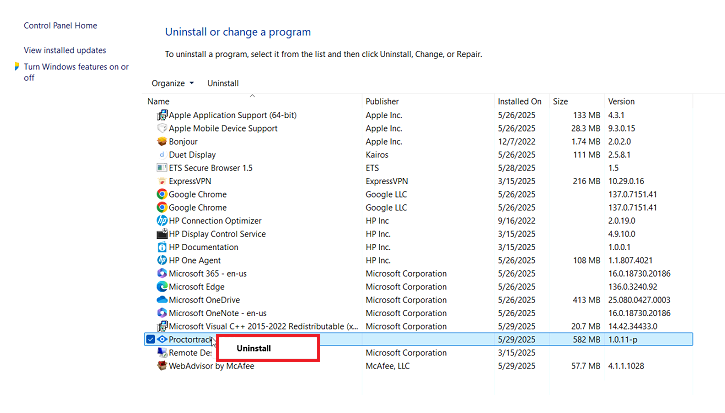Click ETS publisher cell
This screenshot has width=725, height=413.
tap(372, 168)
